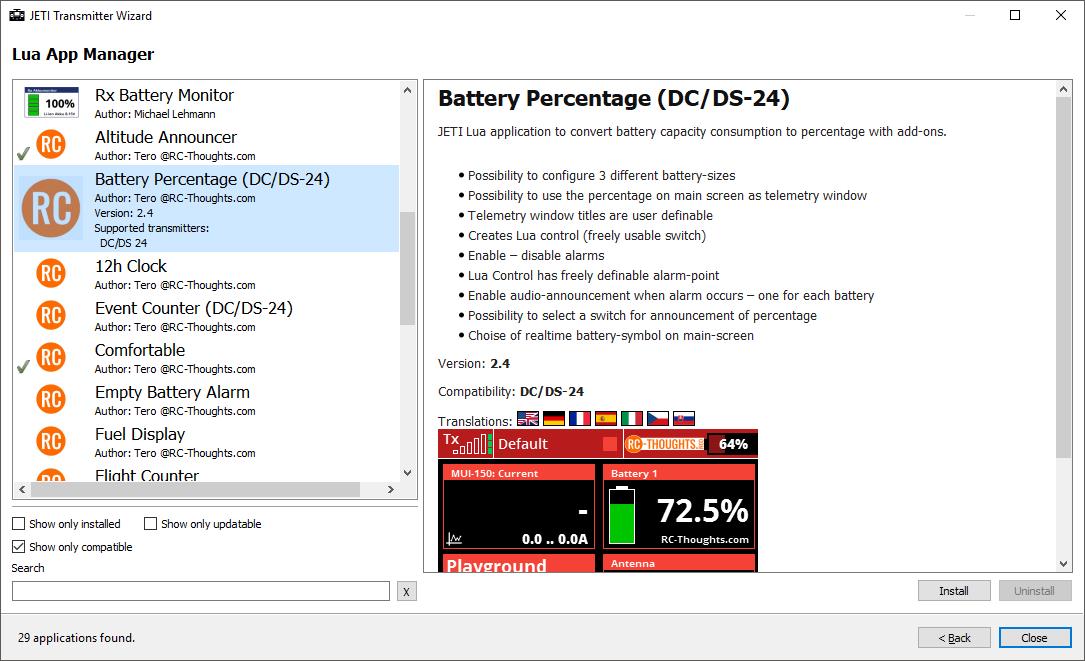
Task: Click the large RC icon of Battery Percentage
Action: click(51, 208)
